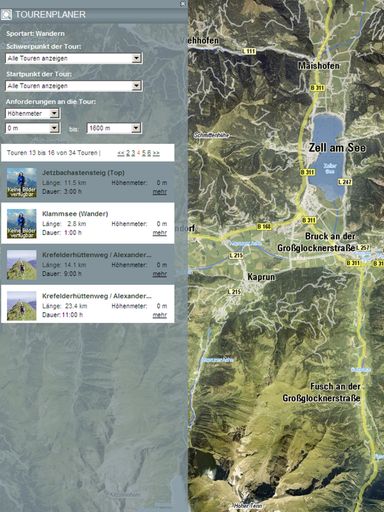Viewport: 384px width, 512px height.
Task: Click Klammsee tour thumbnail image
Action: click(22, 223)
